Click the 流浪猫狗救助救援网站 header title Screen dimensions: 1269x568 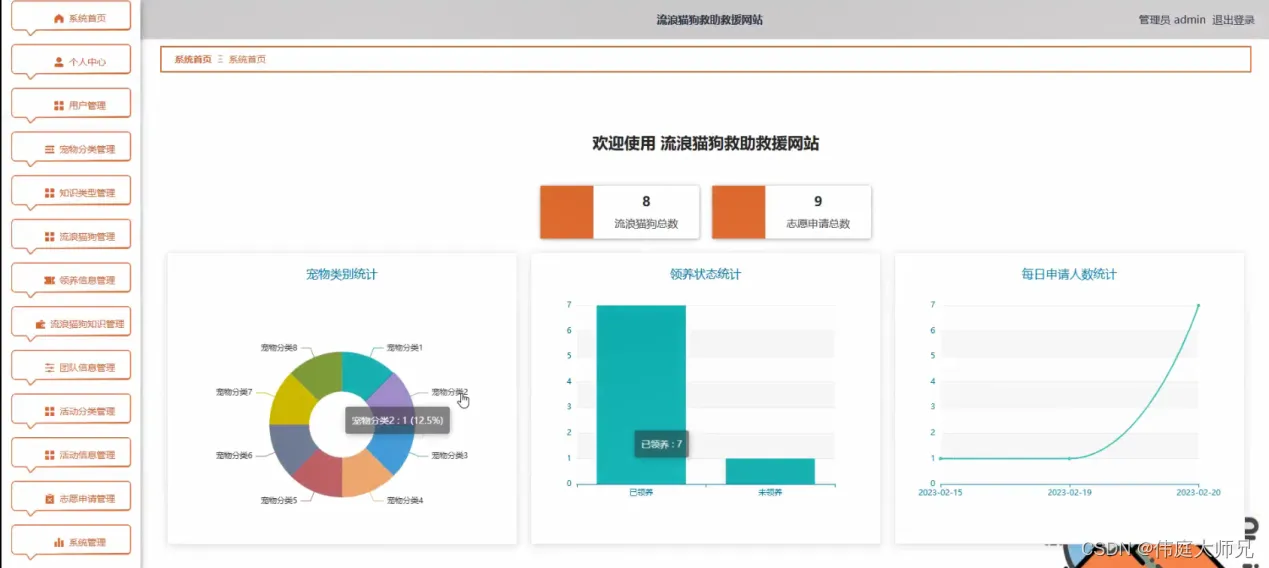(709, 19)
